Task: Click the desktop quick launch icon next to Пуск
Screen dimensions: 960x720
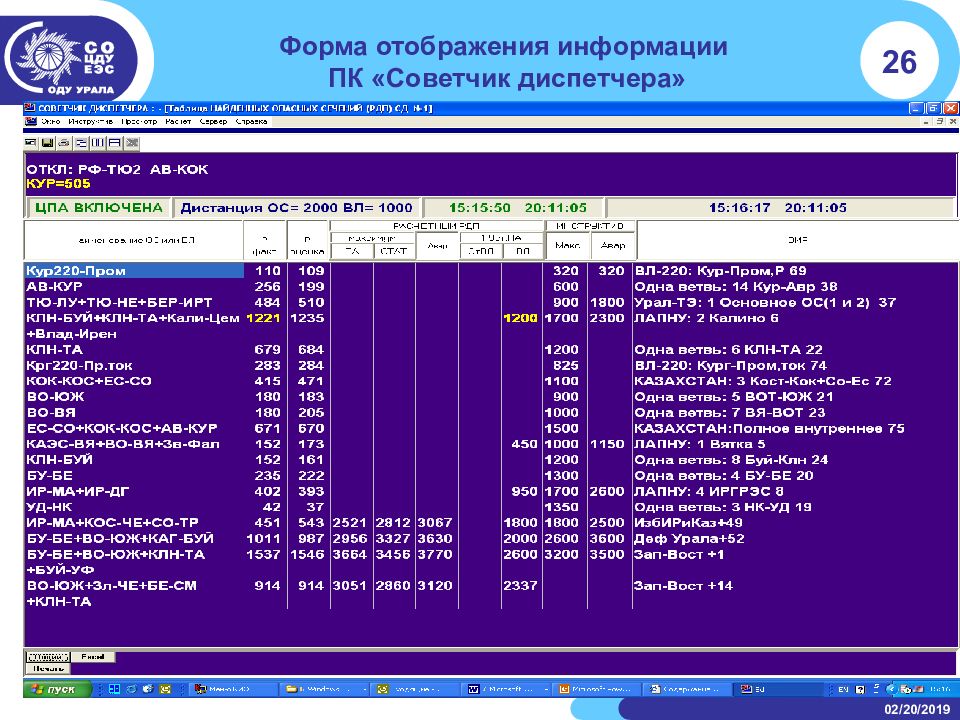Action: click(114, 689)
